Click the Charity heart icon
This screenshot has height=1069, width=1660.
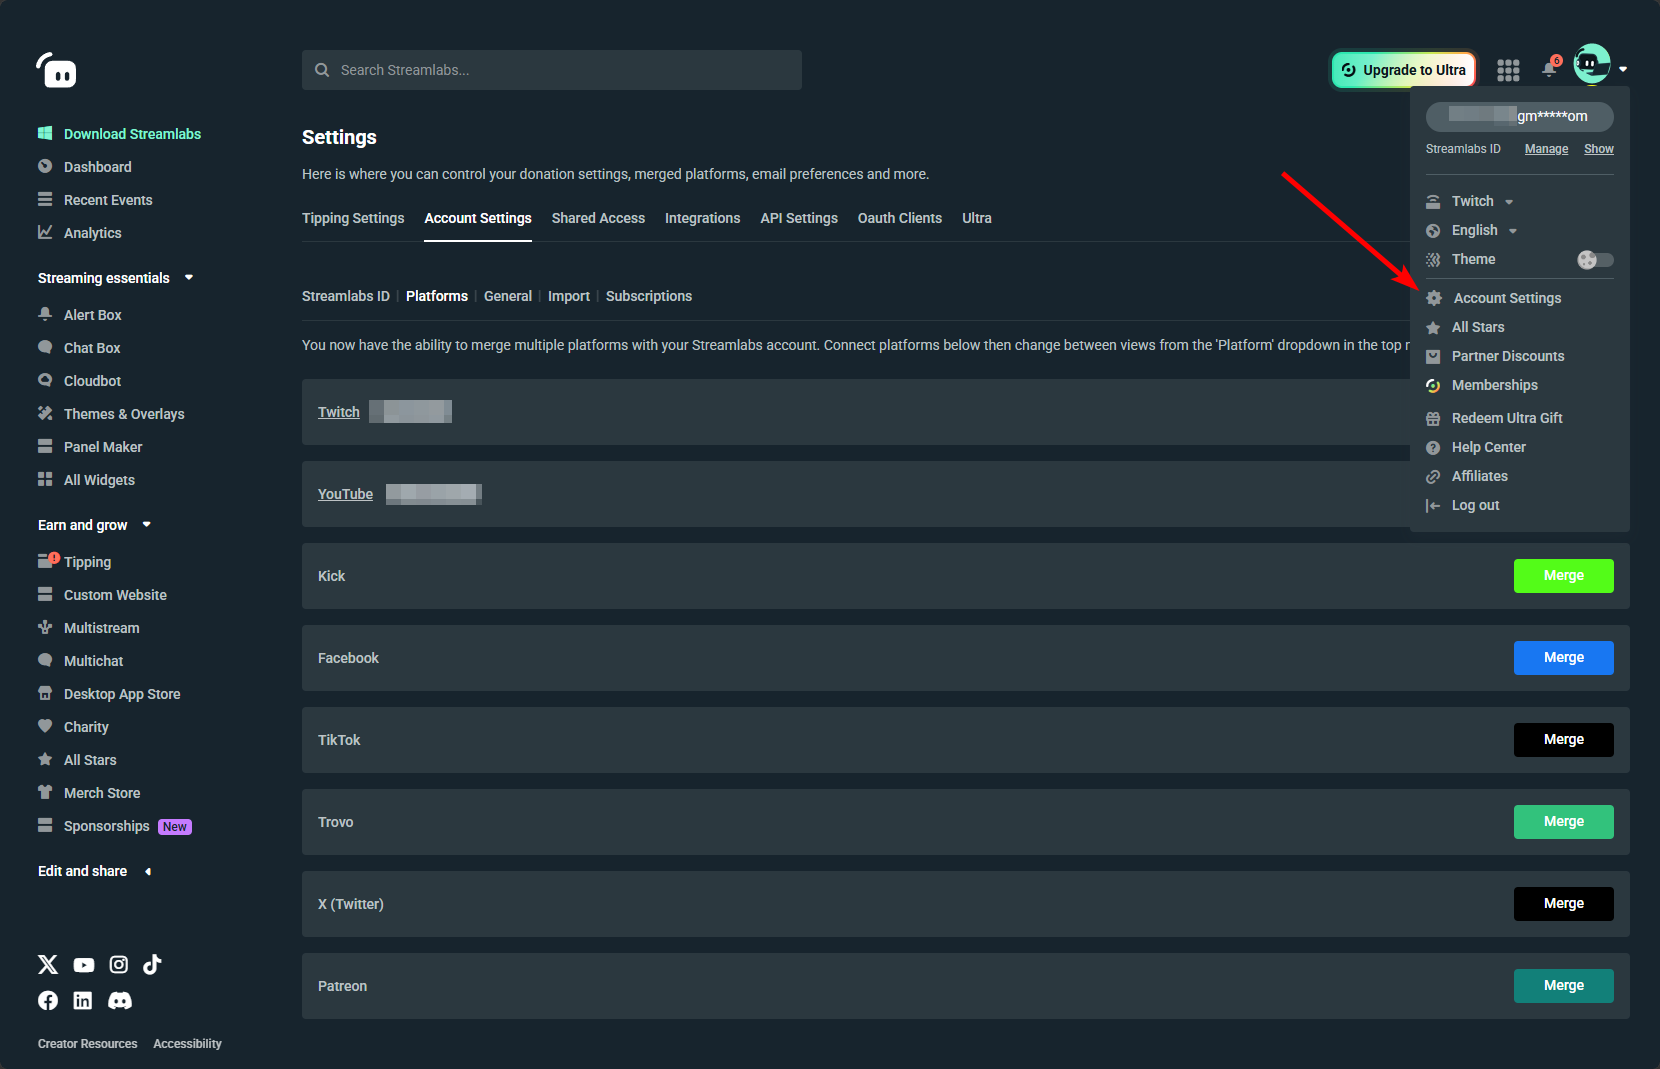coord(45,726)
